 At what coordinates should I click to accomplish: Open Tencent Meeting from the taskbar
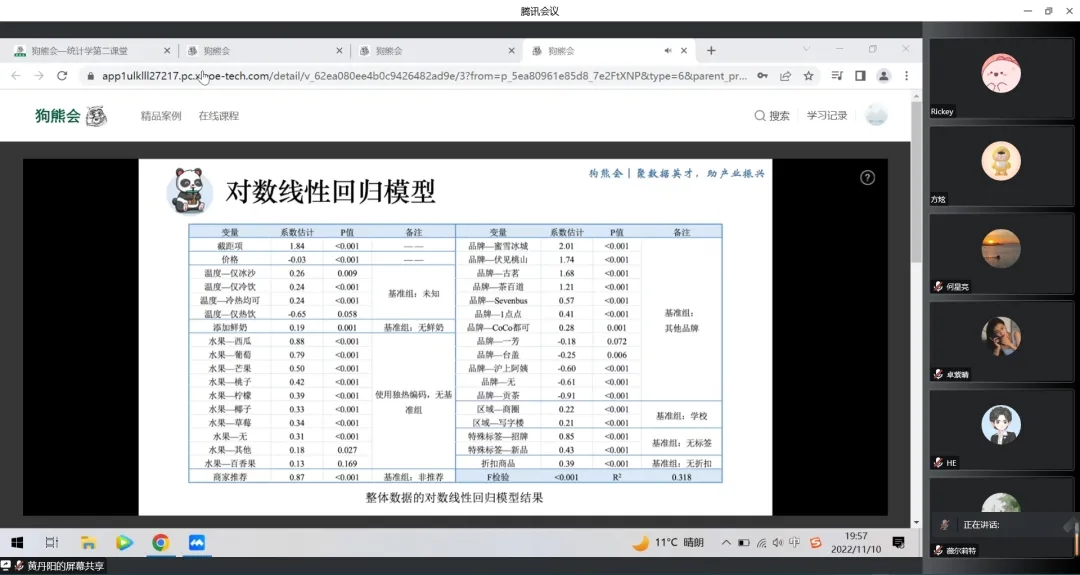coord(197,543)
